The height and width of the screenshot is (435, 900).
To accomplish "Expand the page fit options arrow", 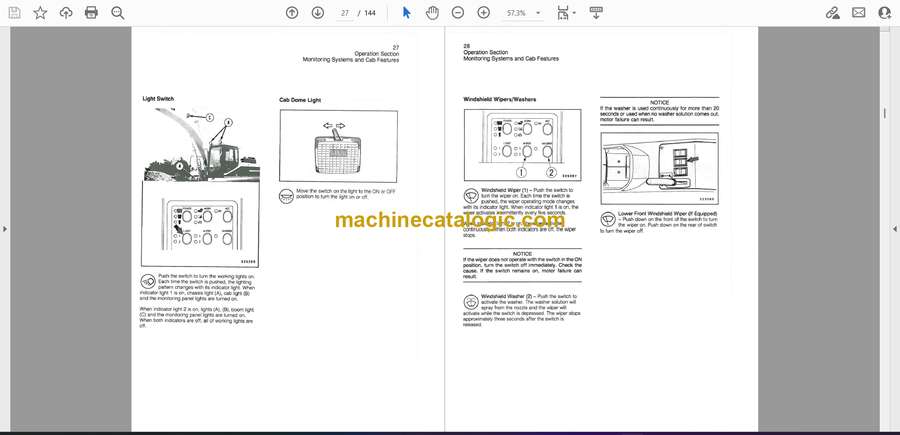I will [x=574, y=13].
